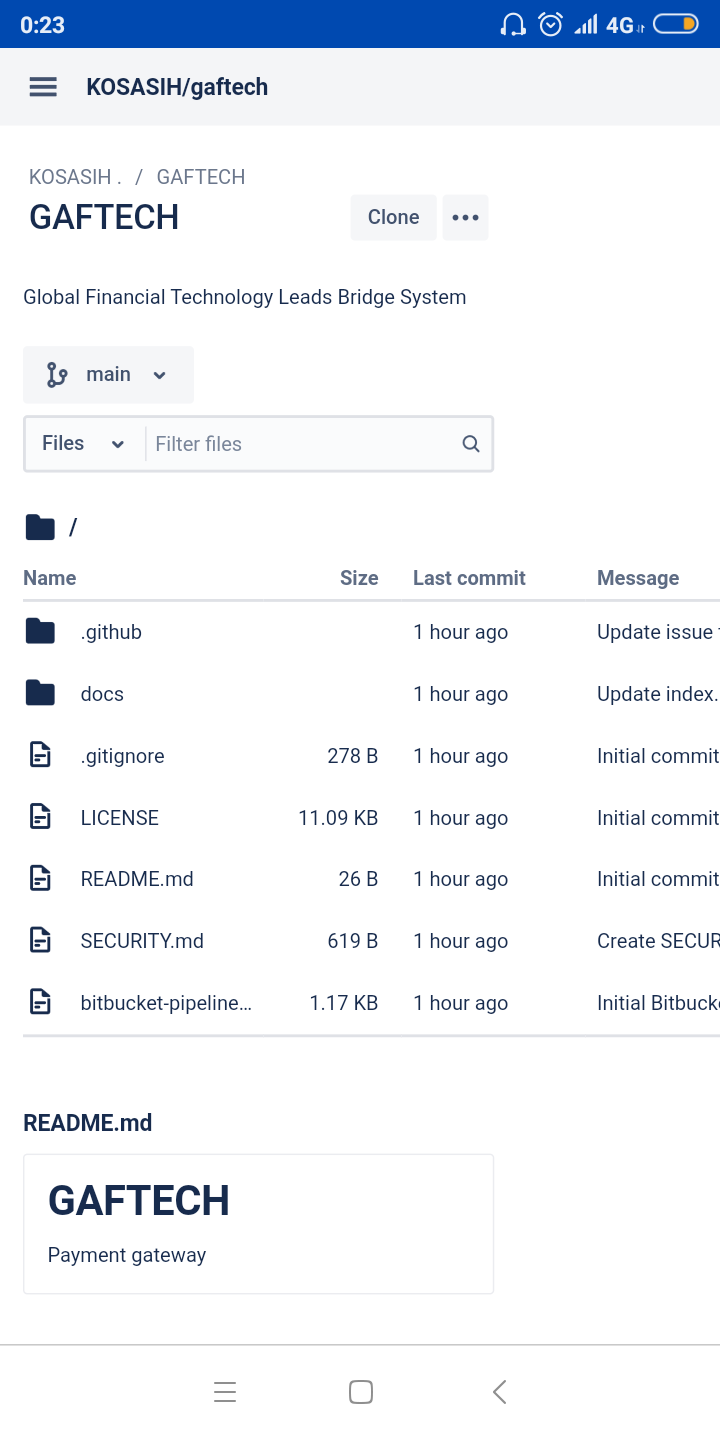Click the repository description text
This screenshot has height=1440, width=720.
pos(245,297)
